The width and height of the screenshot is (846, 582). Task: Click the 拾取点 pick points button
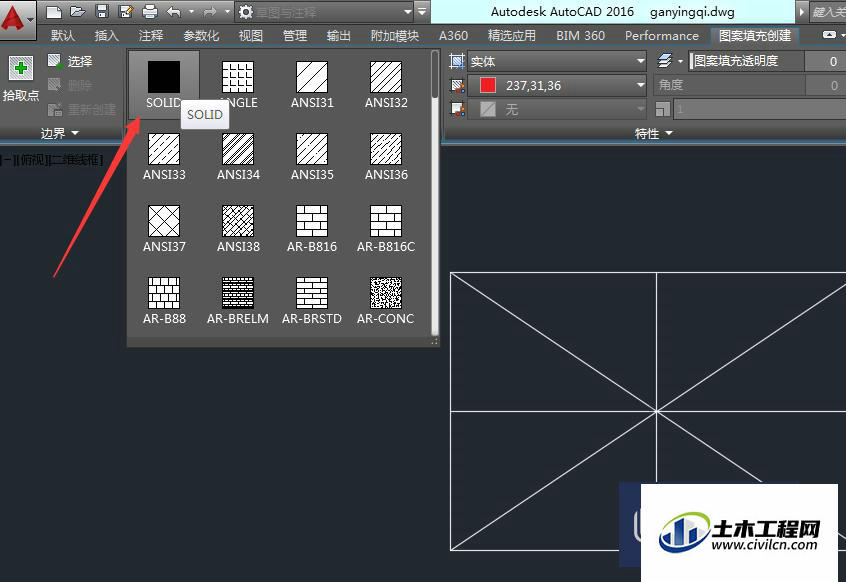point(21,79)
